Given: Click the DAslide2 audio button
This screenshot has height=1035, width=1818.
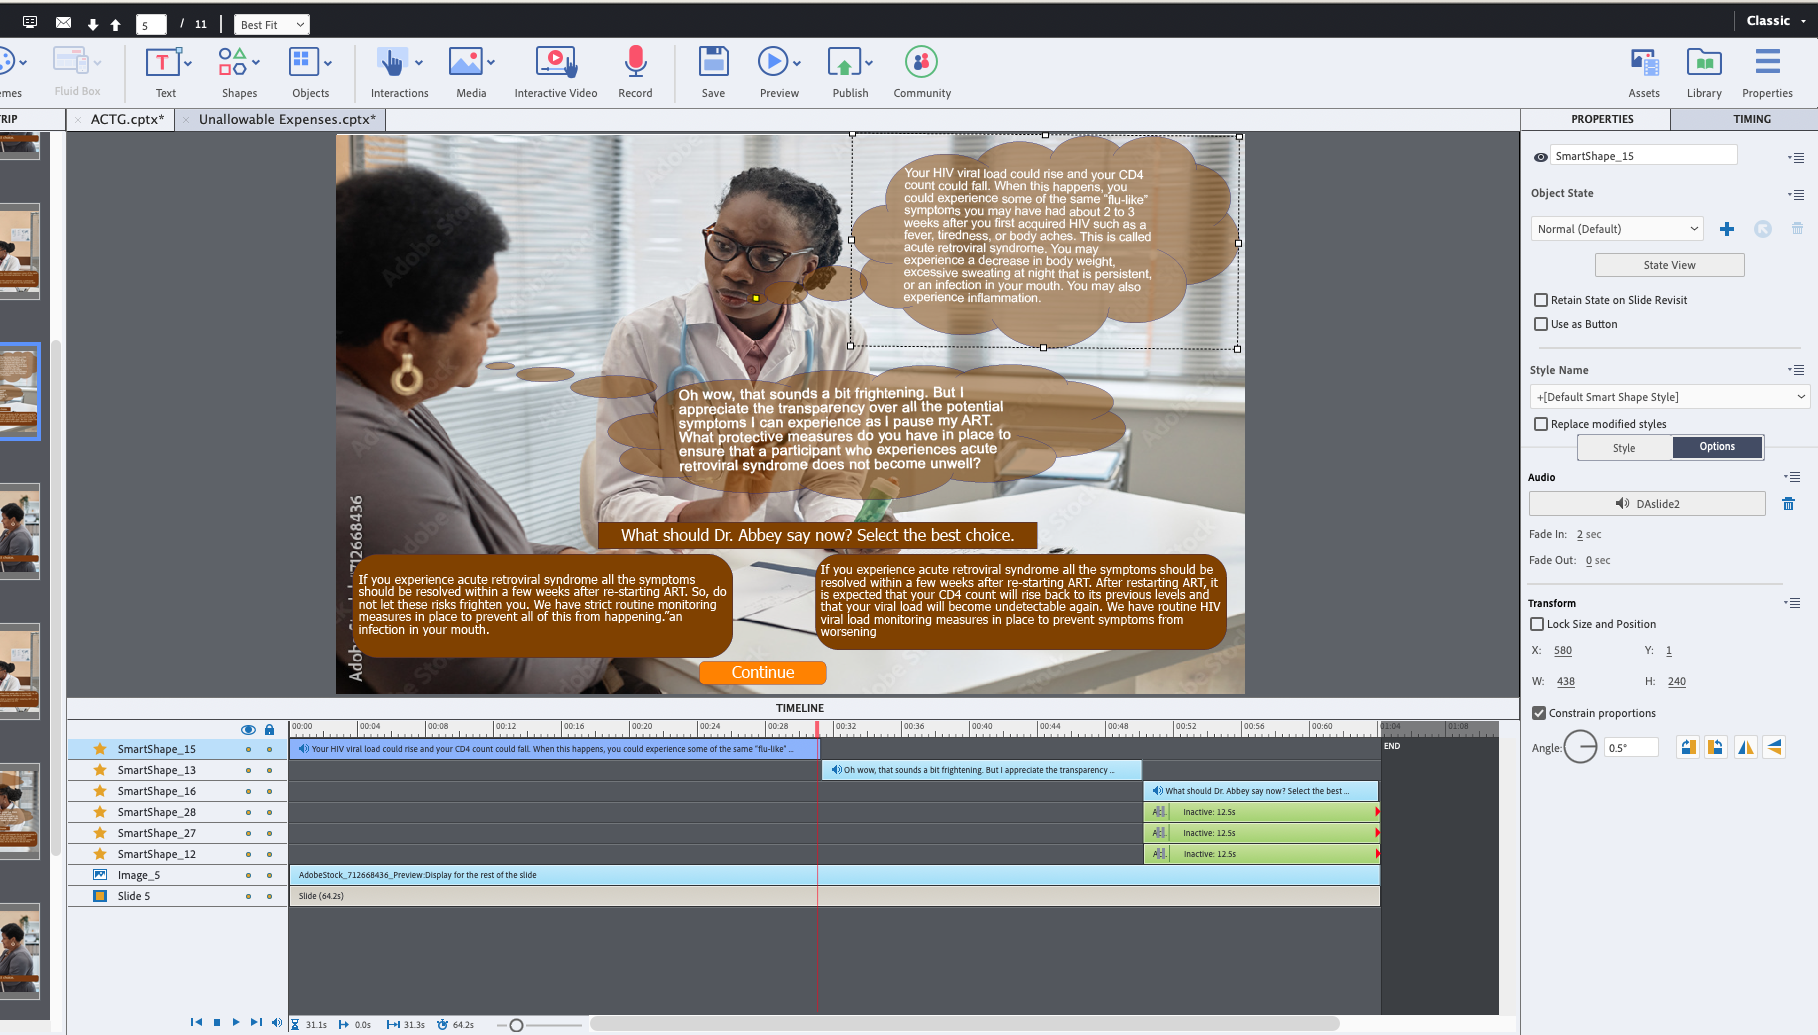Looking at the screenshot, I should (x=1647, y=504).
